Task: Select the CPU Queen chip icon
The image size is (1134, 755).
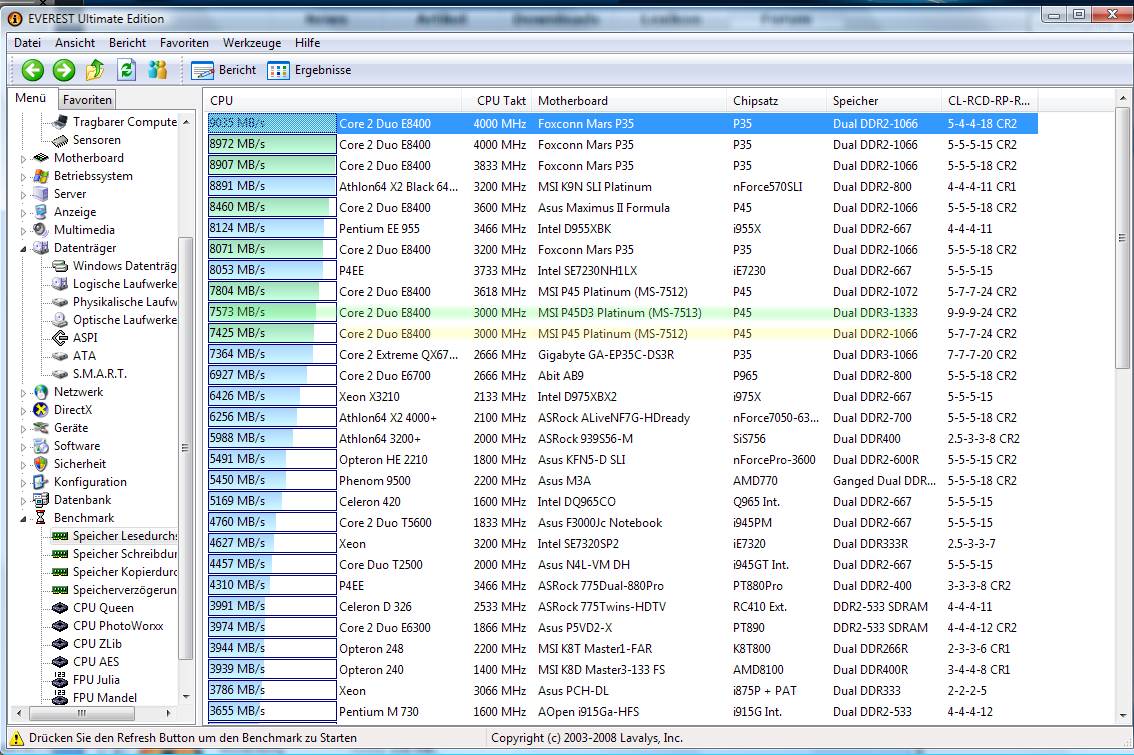Action: [x=60, y=608]
